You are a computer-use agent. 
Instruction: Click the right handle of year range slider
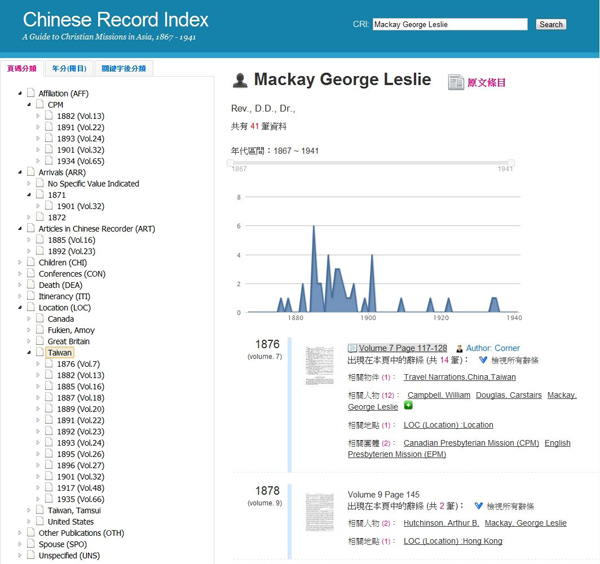pos(512,161)
